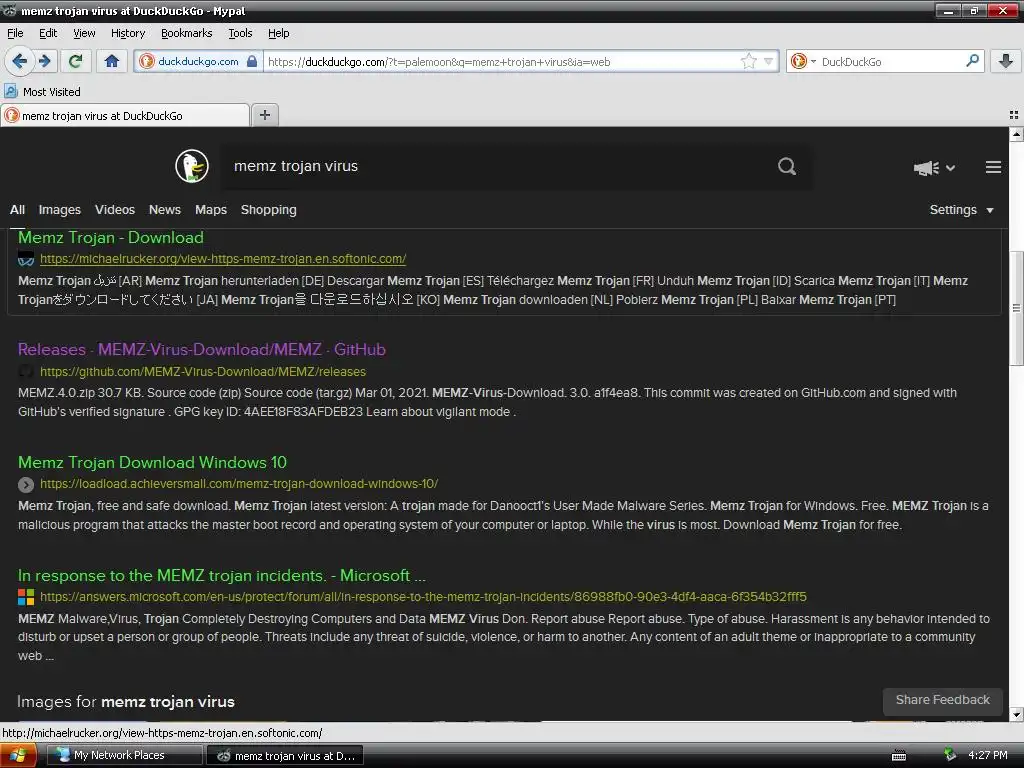This screenshot has height=768, width=1024.
Task: Open the Windows Start button
Action: pyautogui.click(x=18, y=756)
